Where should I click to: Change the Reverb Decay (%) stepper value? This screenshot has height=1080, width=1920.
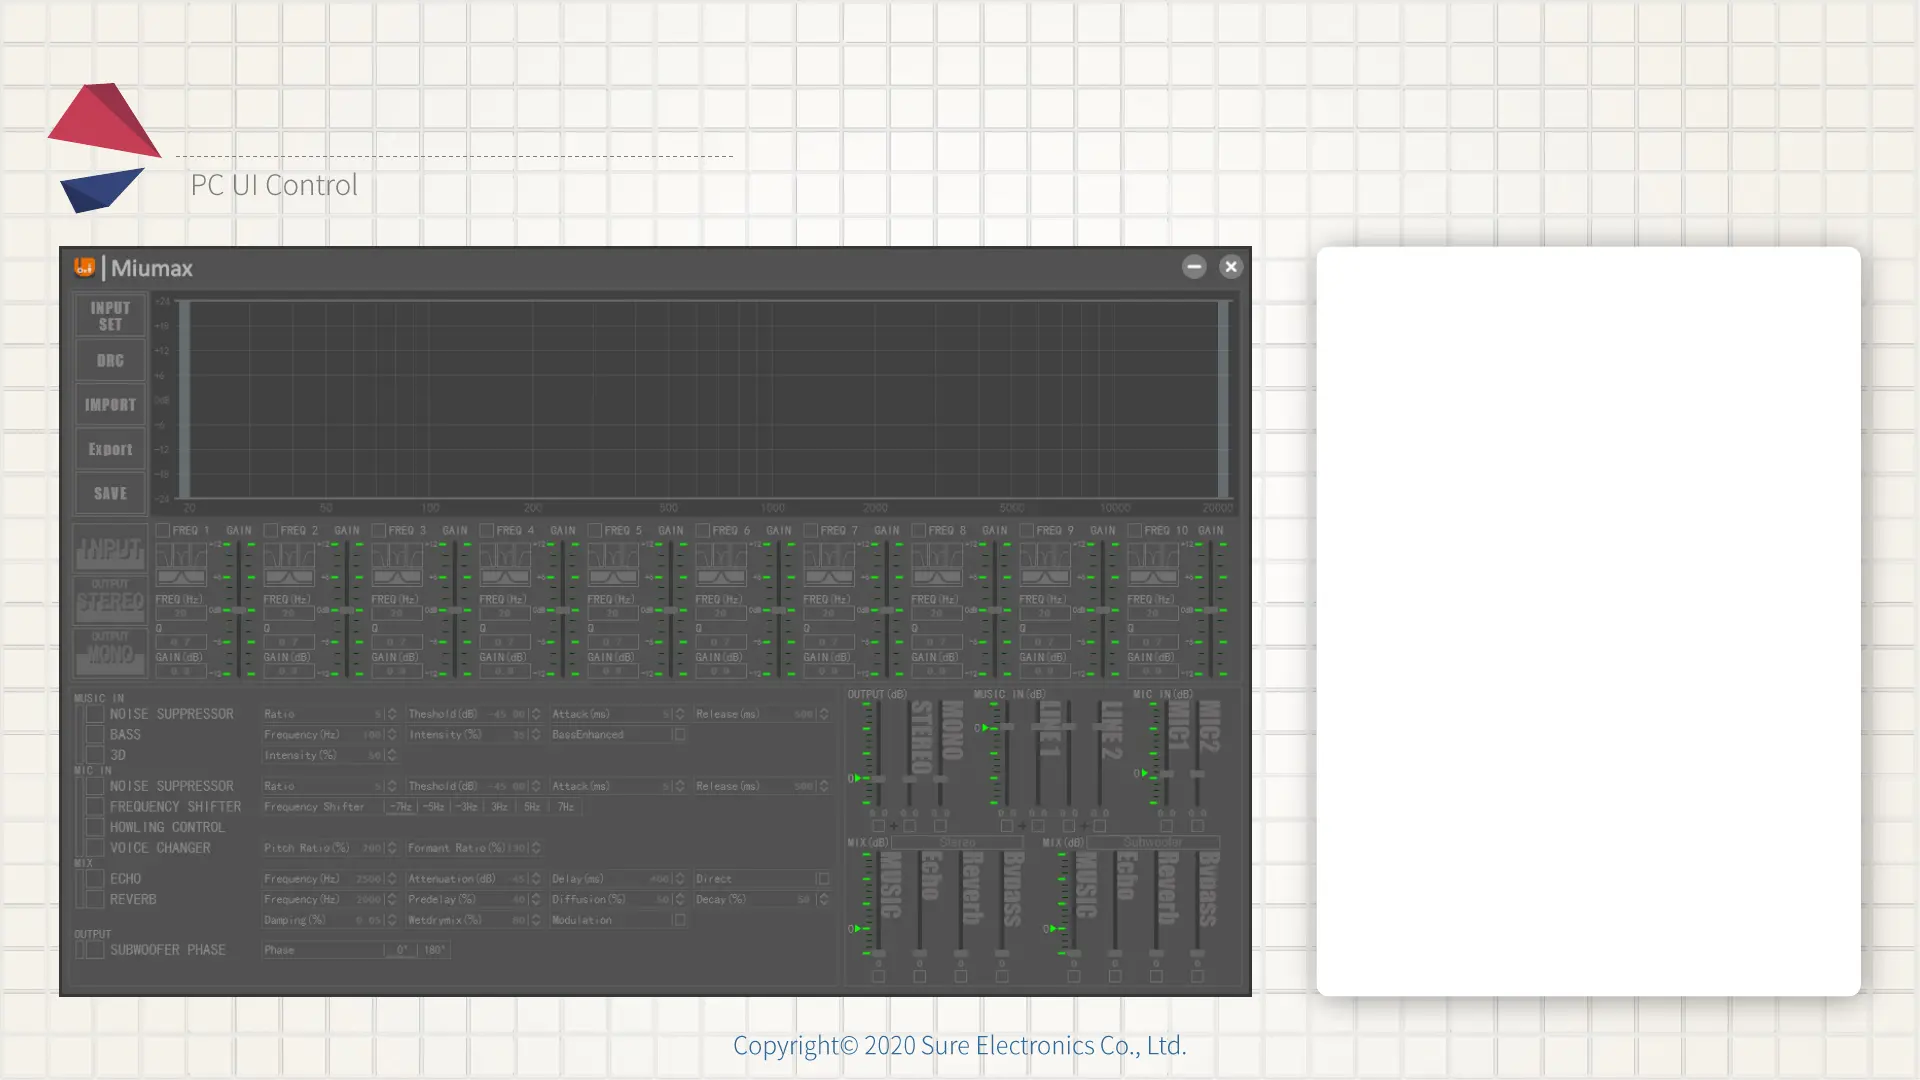pyautogui.click(x=824, y=899)
